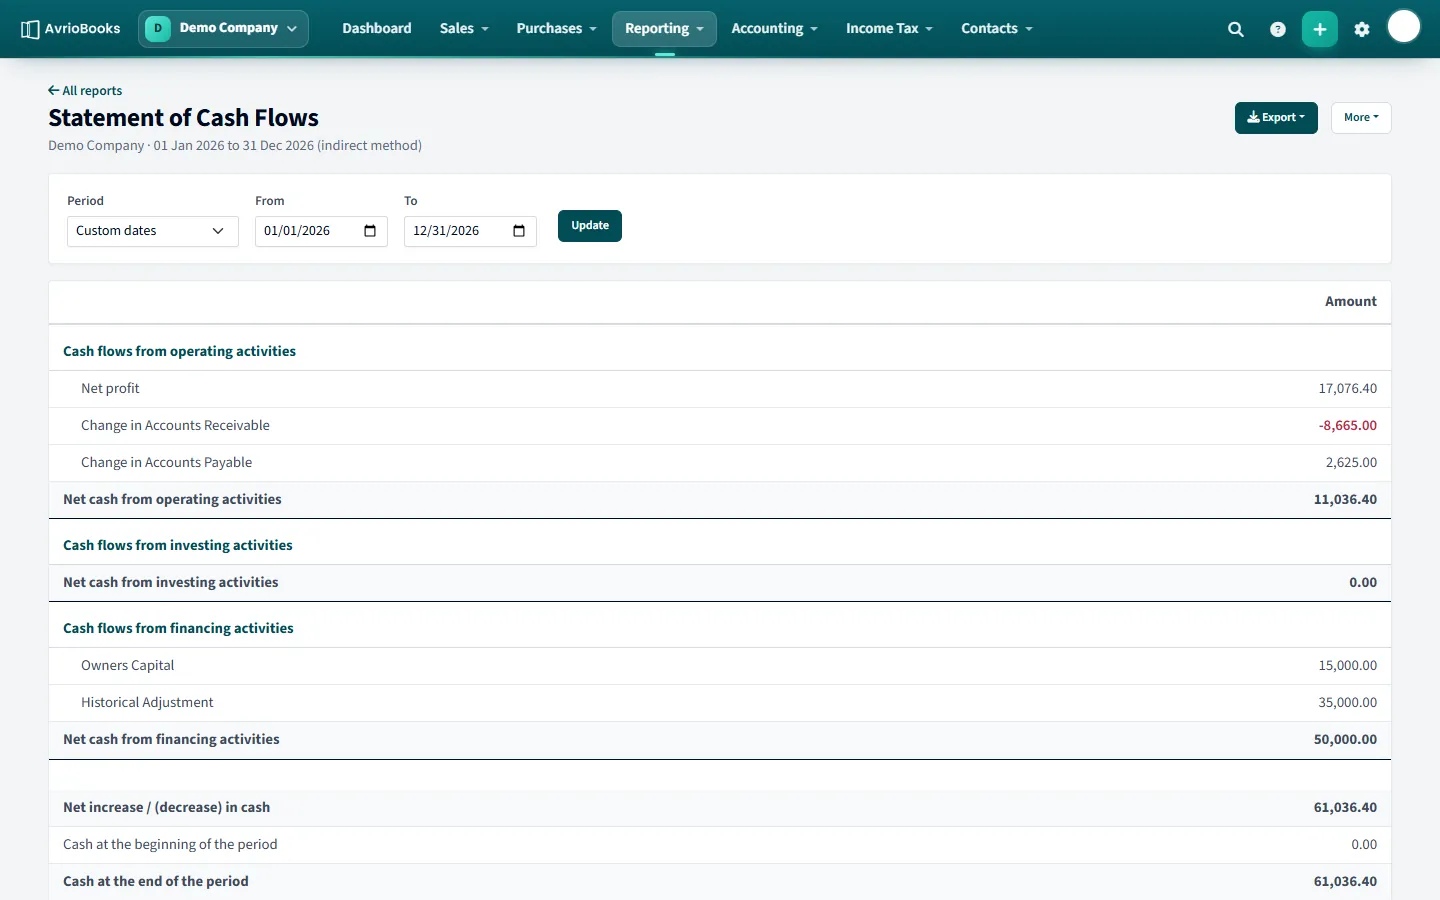Click the Amount column header

(1351, 302)
